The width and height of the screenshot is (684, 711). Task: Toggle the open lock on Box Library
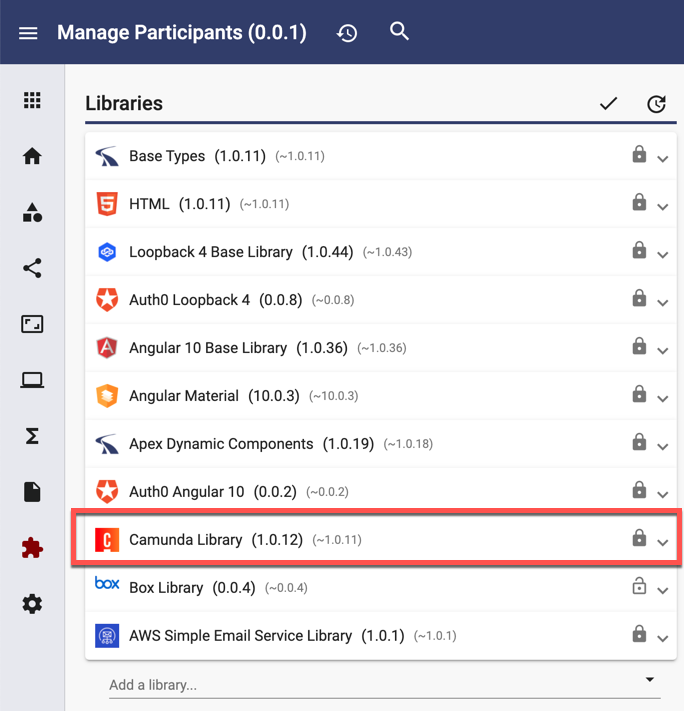click(639, 586)
